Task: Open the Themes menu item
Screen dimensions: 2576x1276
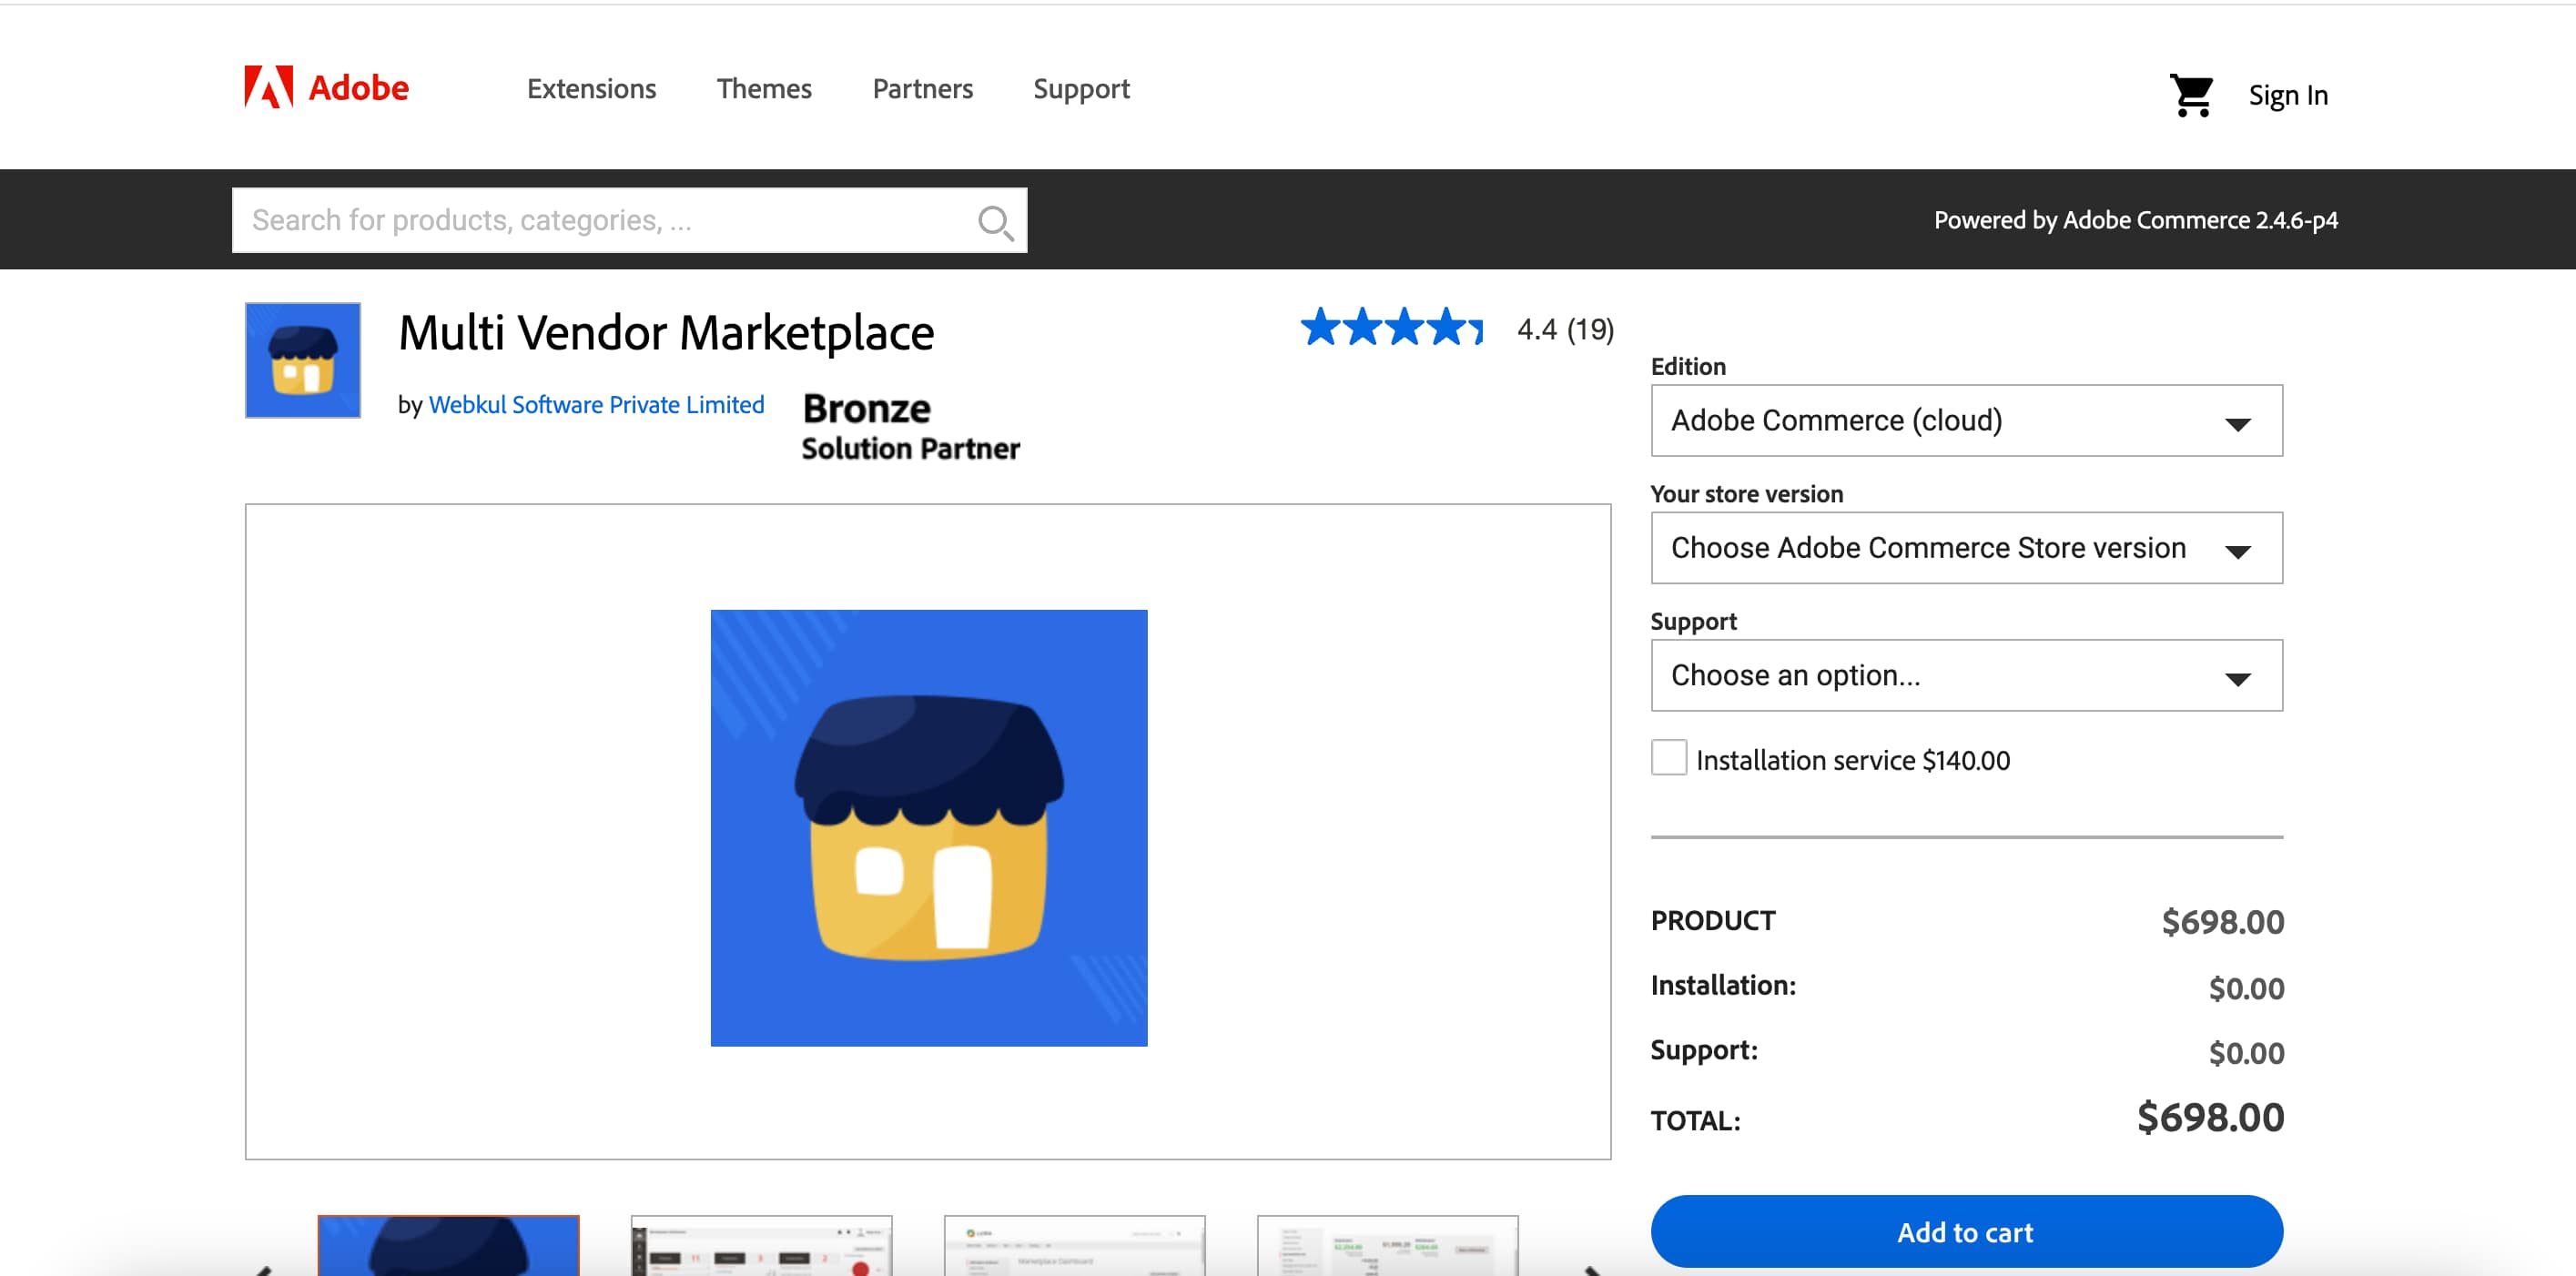Action: click(x=764, y=88)
